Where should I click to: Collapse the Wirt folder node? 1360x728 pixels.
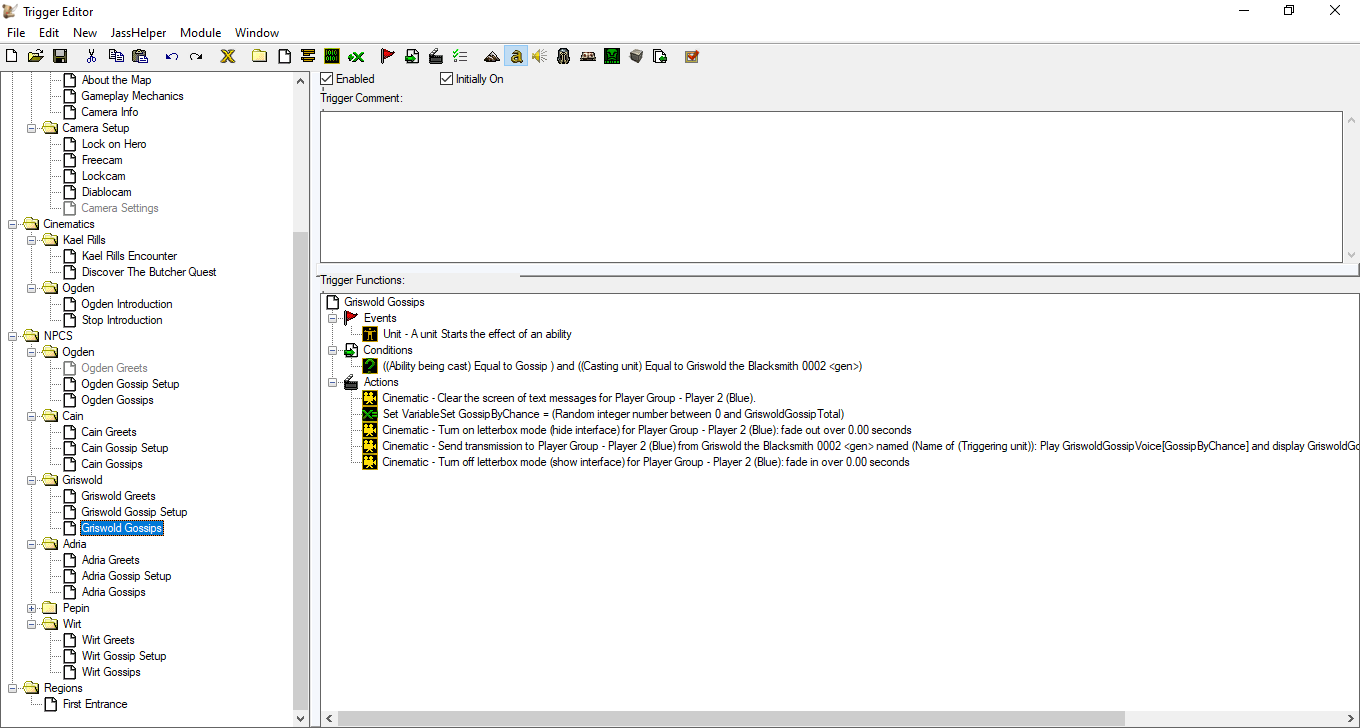[x=32, y=624]
